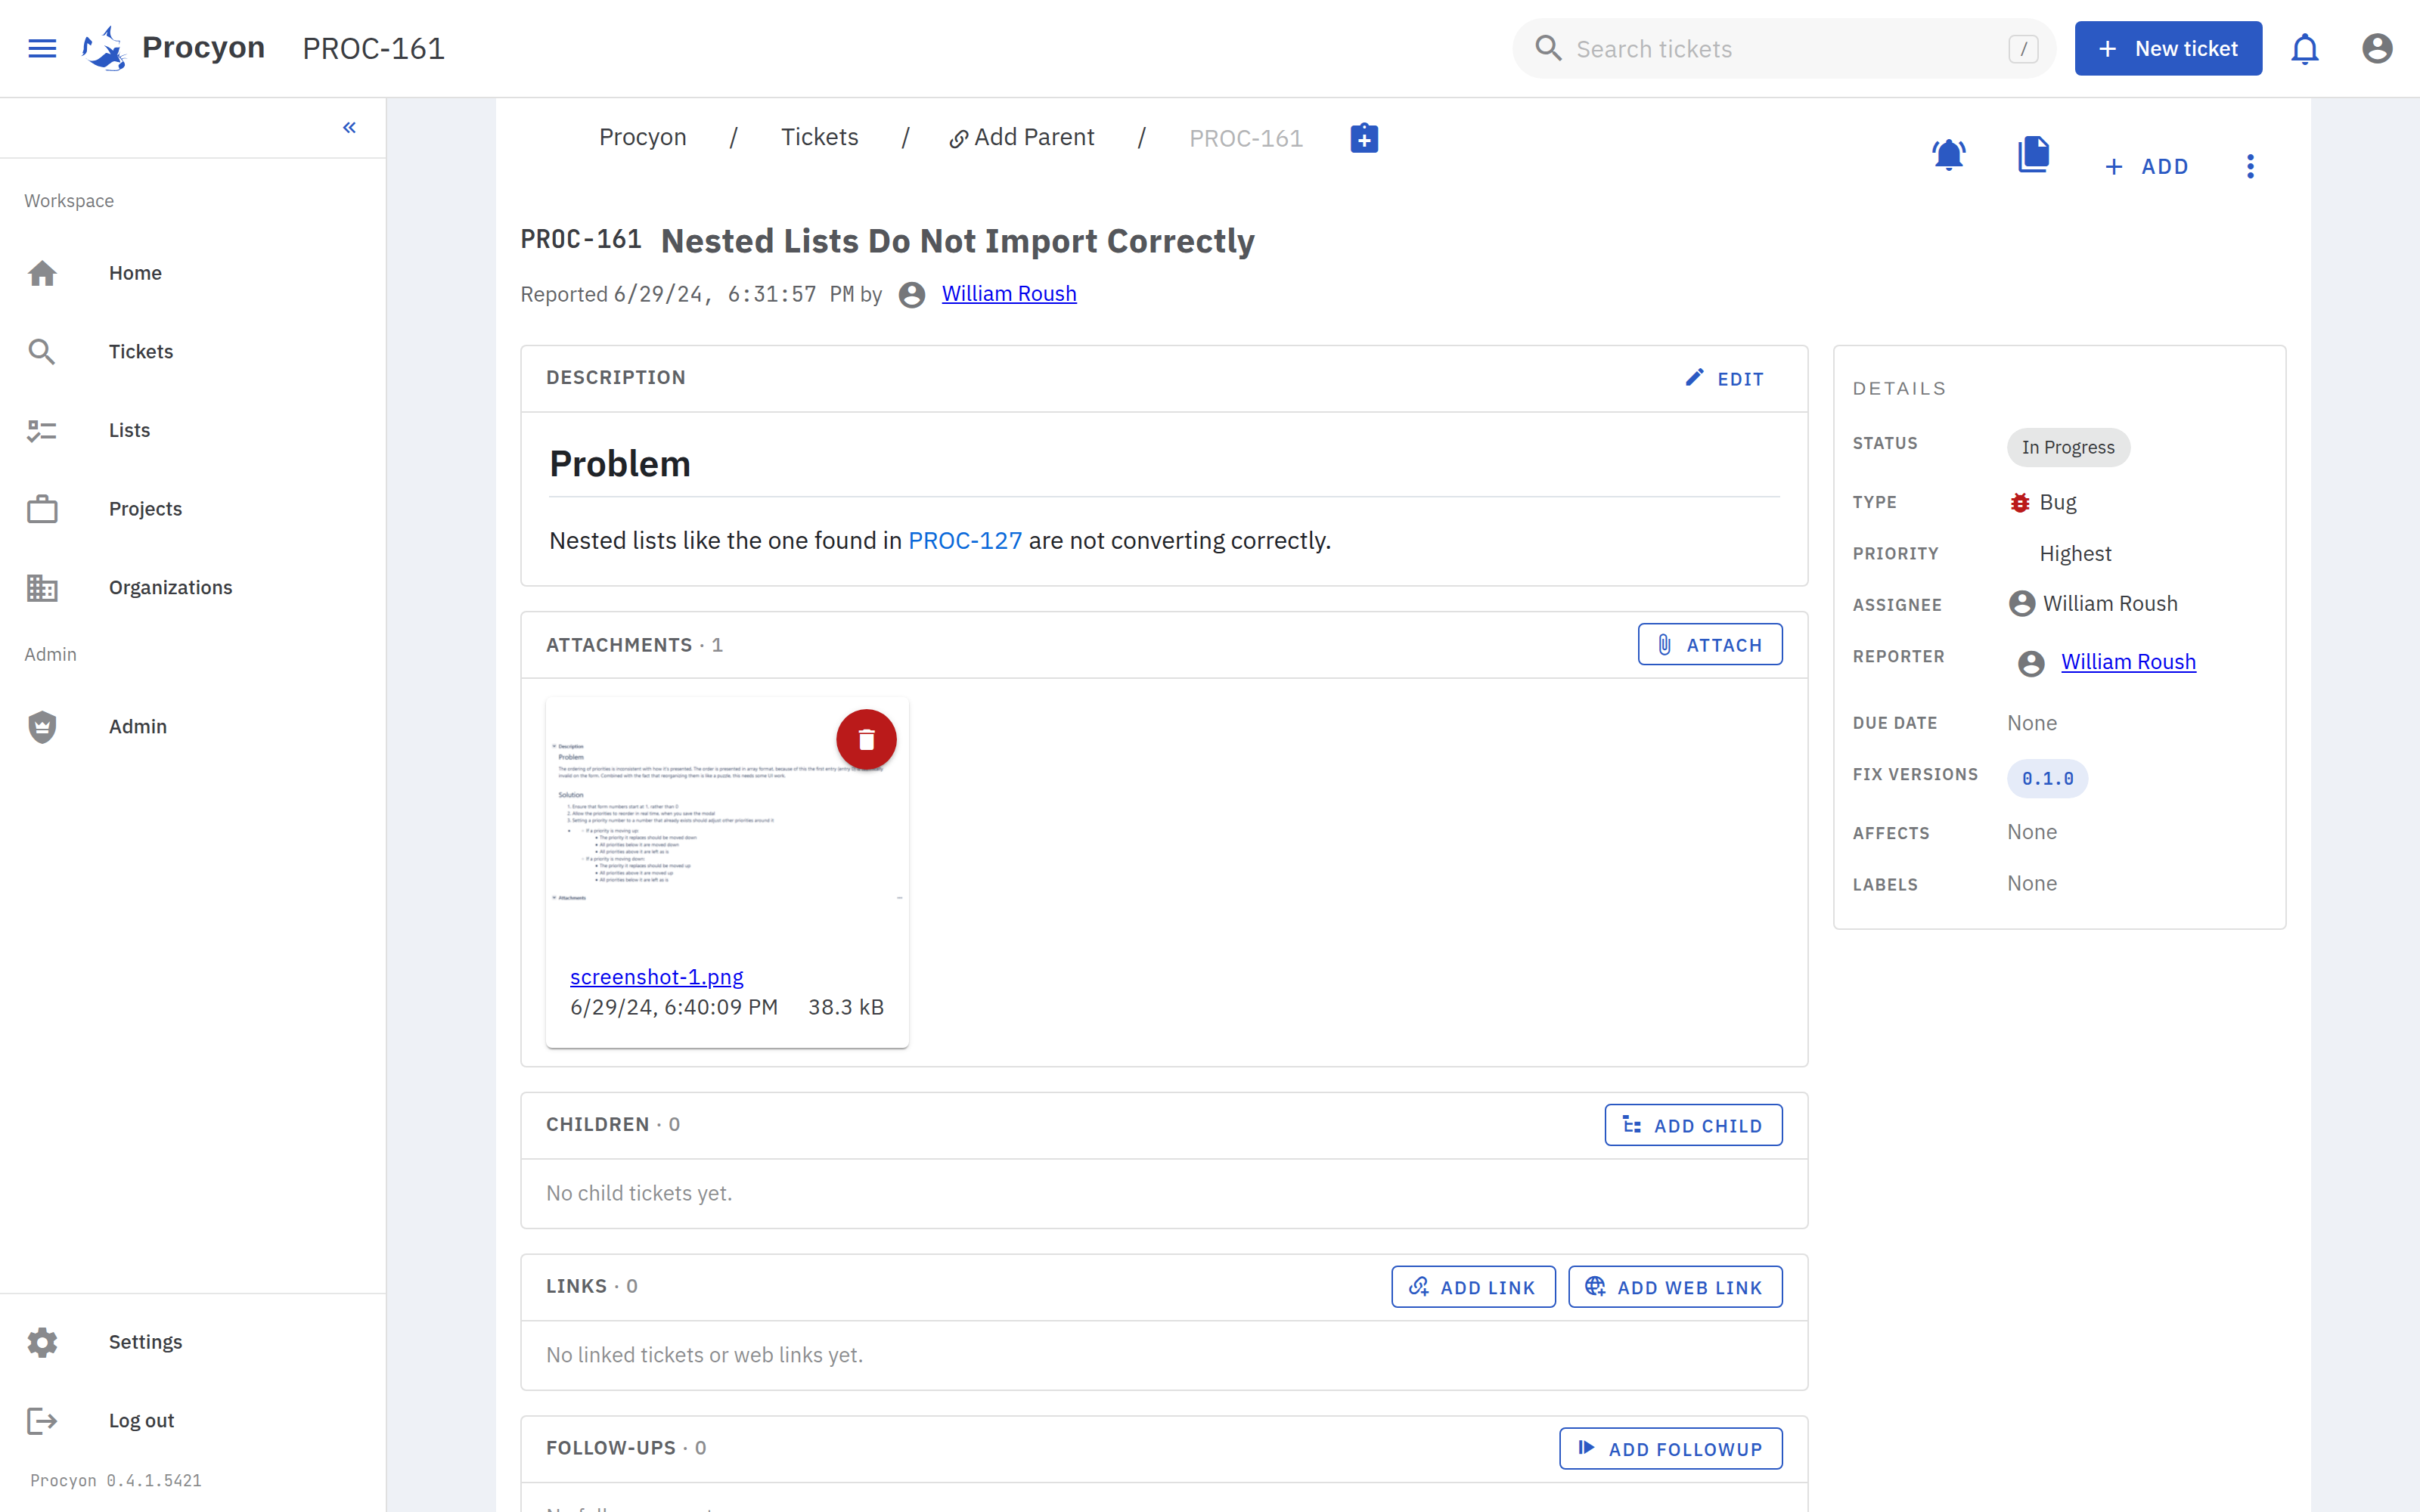This screenshot has width=2420, height=1512.
Task: Open William Roush reporter link in Details
Action: [2128, 662]
